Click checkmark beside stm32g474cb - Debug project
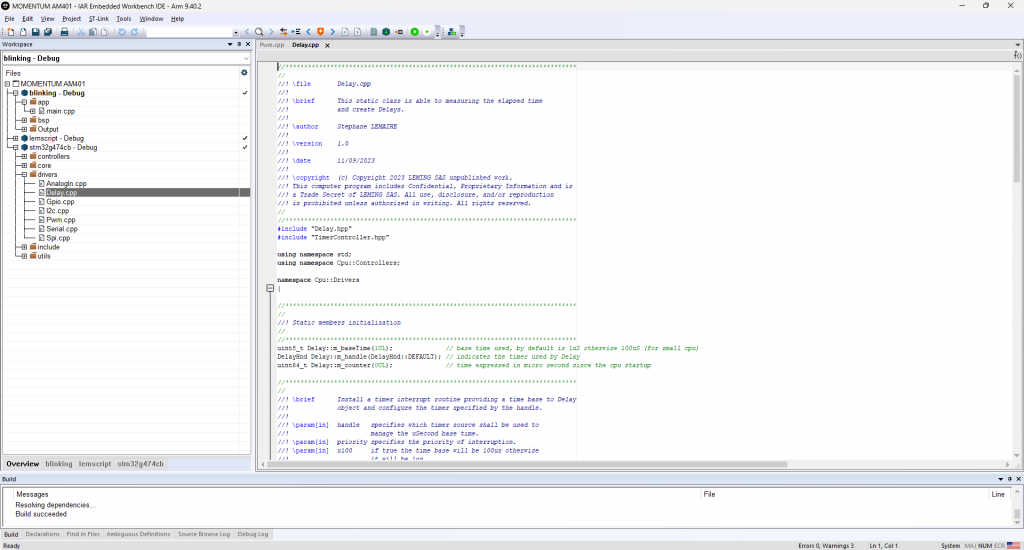Screen dimensions: 1024x550 [x=245, y=147]
